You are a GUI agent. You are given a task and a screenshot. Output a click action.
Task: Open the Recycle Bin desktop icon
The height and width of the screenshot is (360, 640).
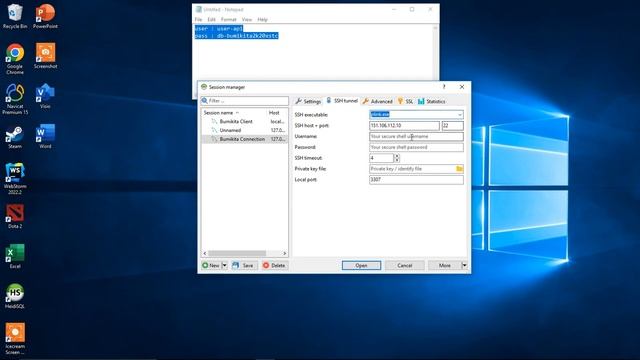coord(15,16)
